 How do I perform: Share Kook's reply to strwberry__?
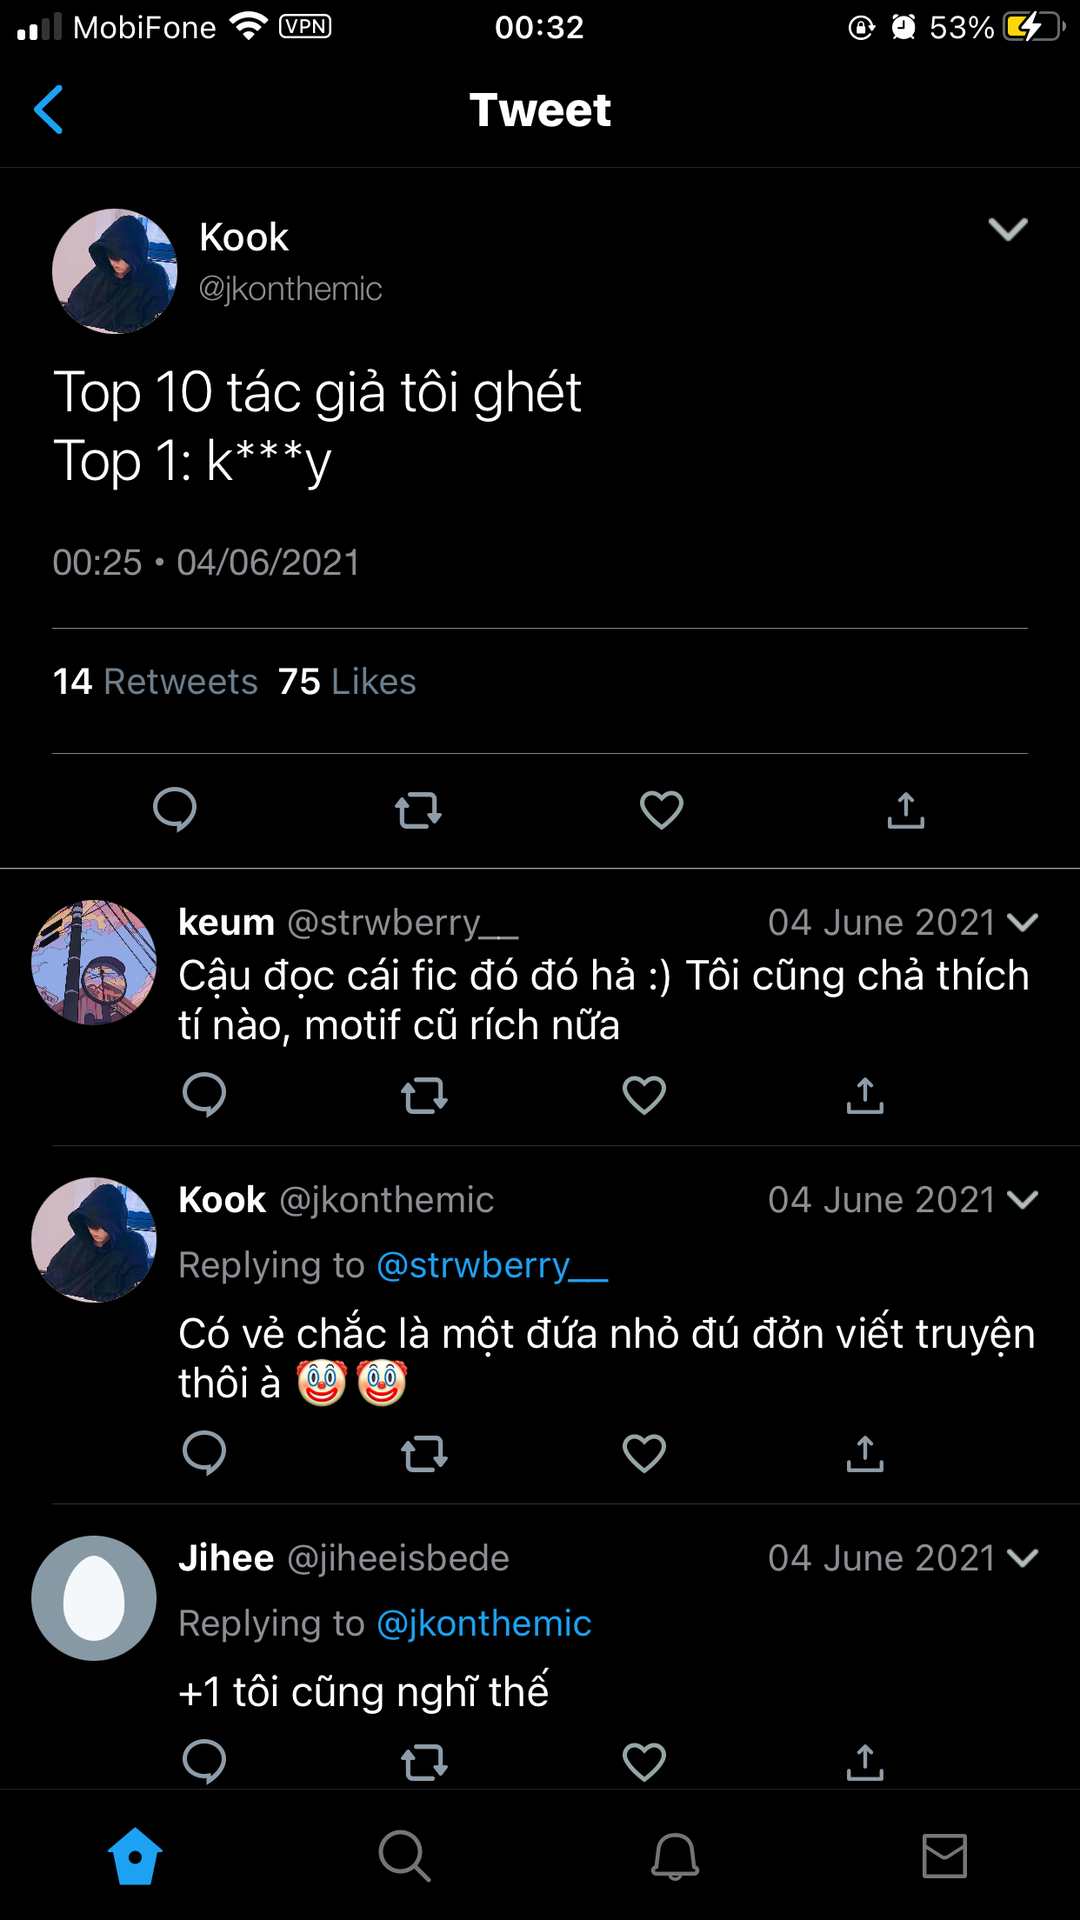865,1453
